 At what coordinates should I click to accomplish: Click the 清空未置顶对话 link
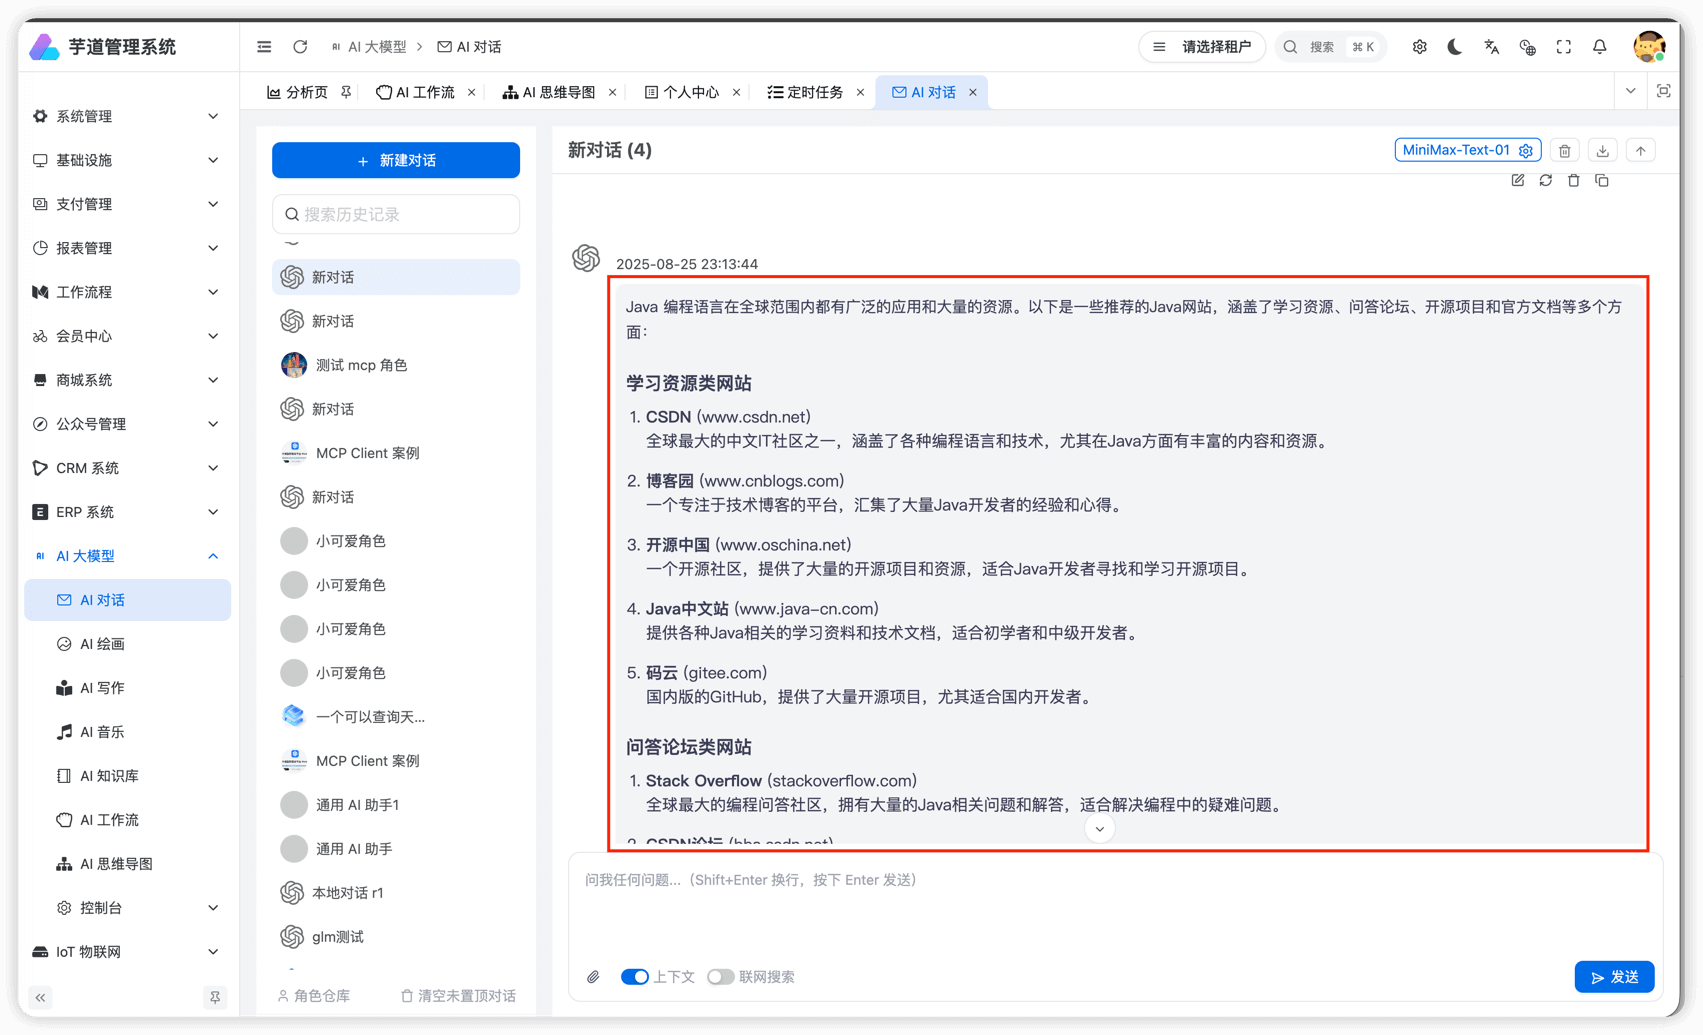click(x=458, y=995)
